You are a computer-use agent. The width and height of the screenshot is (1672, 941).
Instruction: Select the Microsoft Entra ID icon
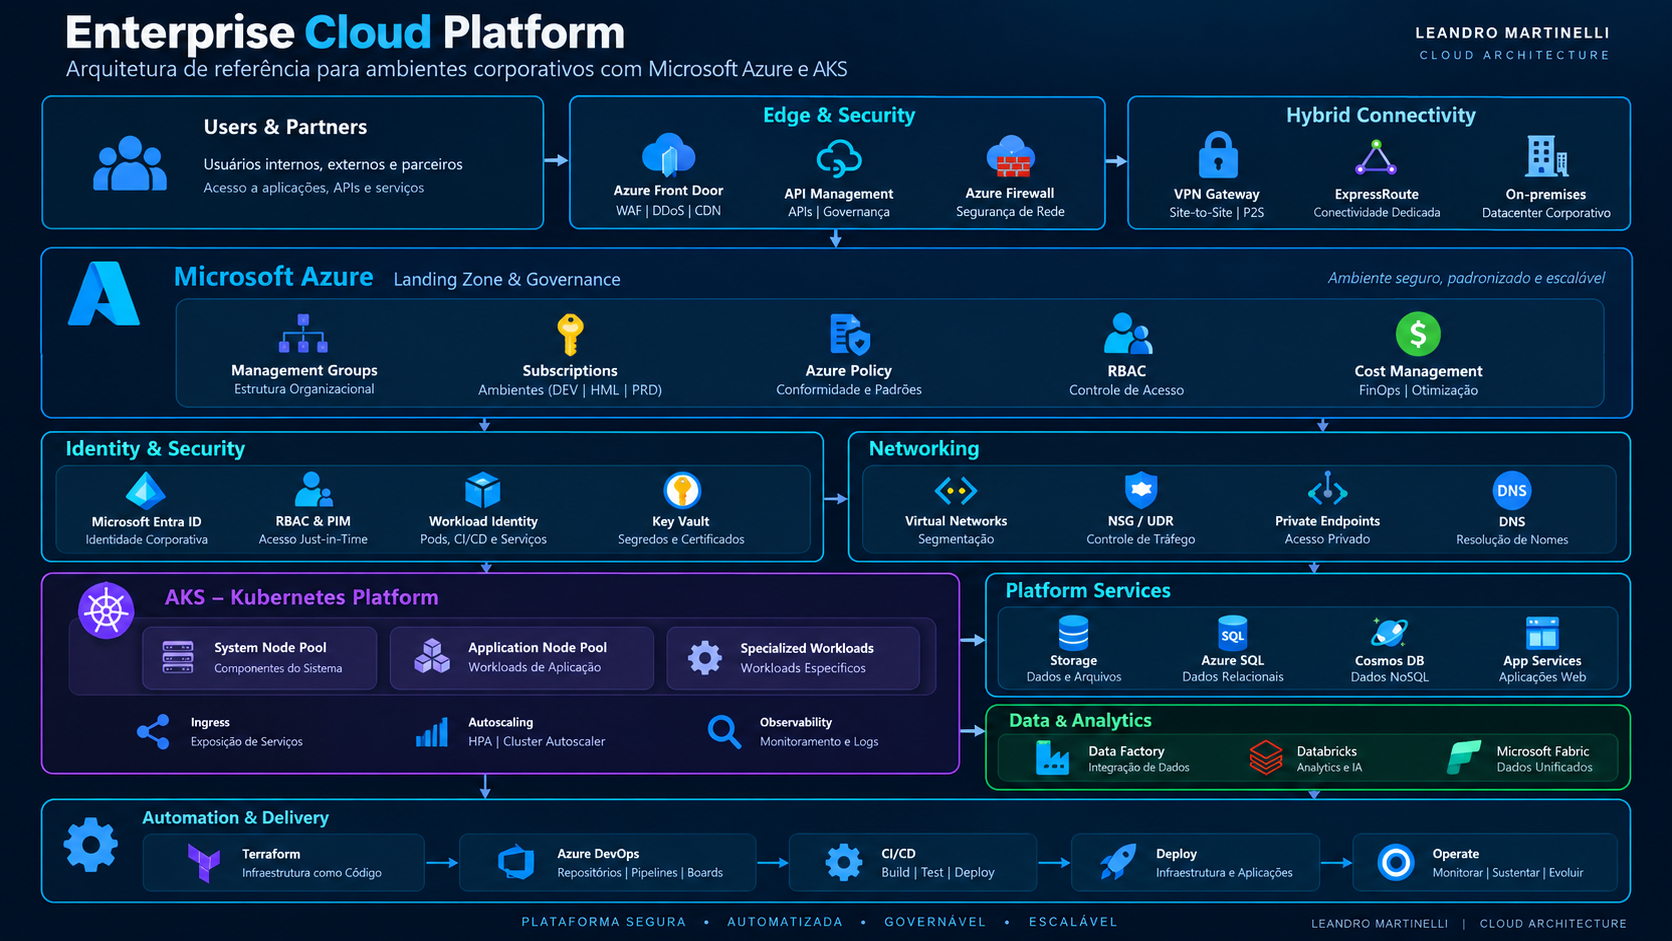pos(146,490)
